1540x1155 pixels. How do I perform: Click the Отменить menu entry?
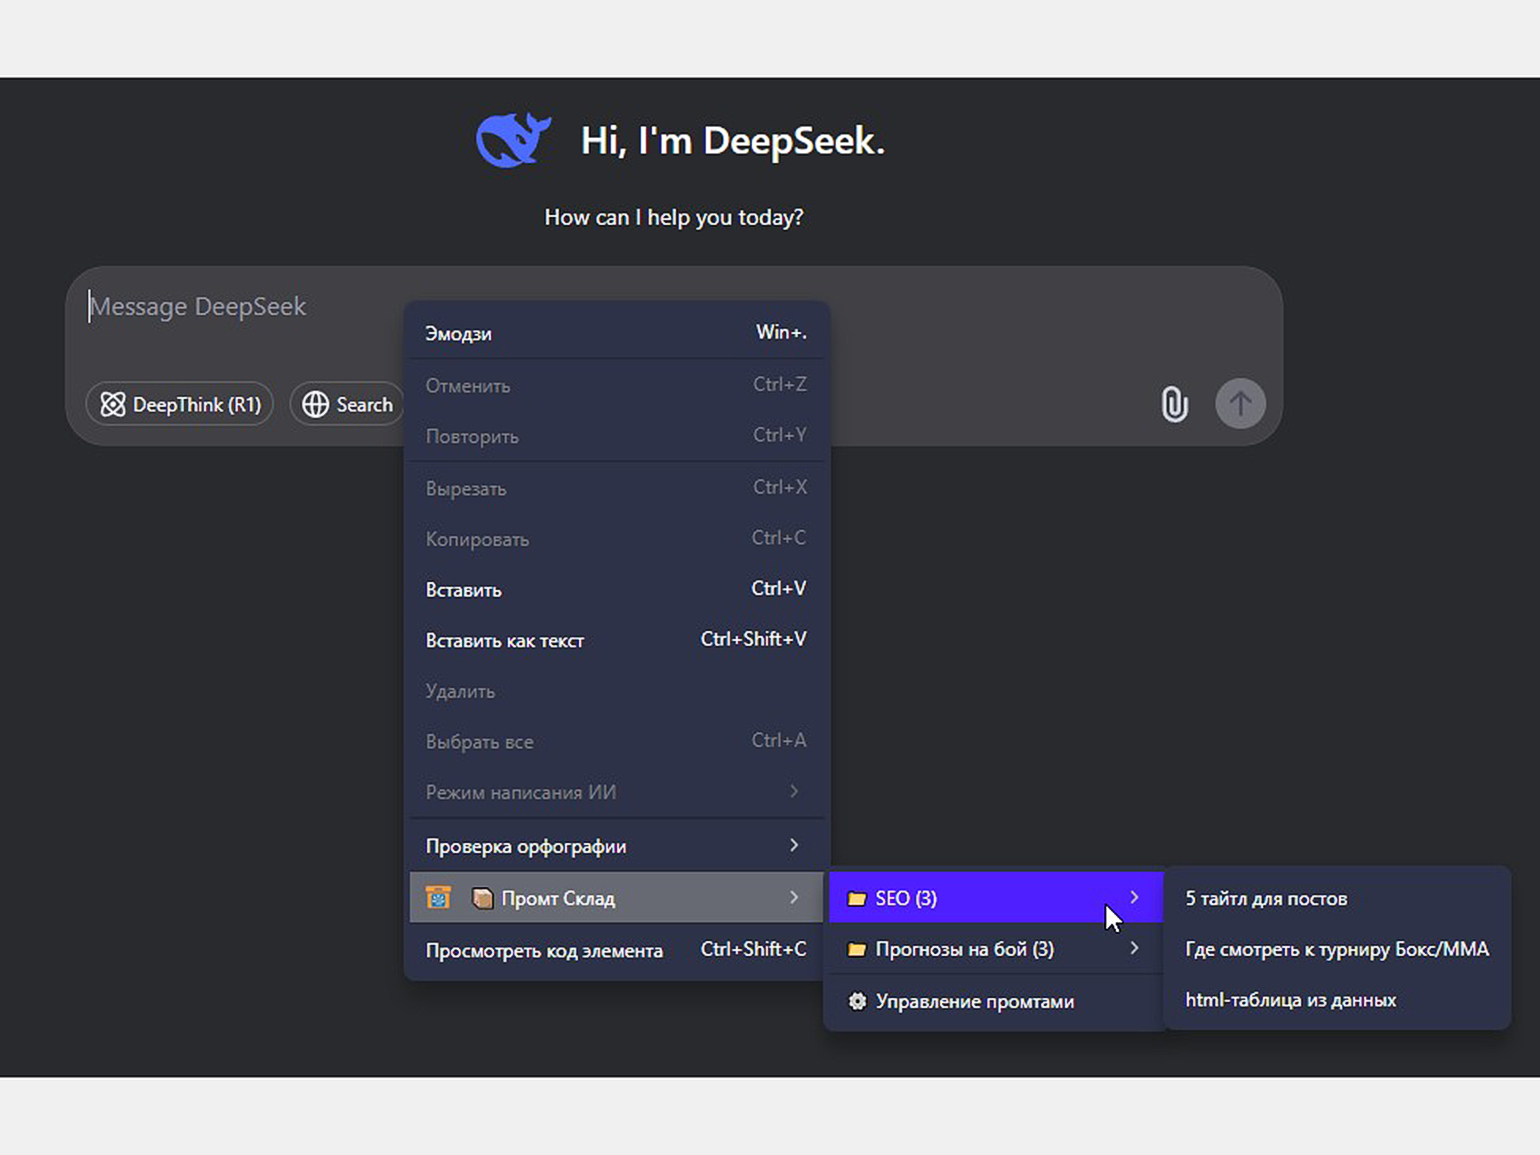616,385
